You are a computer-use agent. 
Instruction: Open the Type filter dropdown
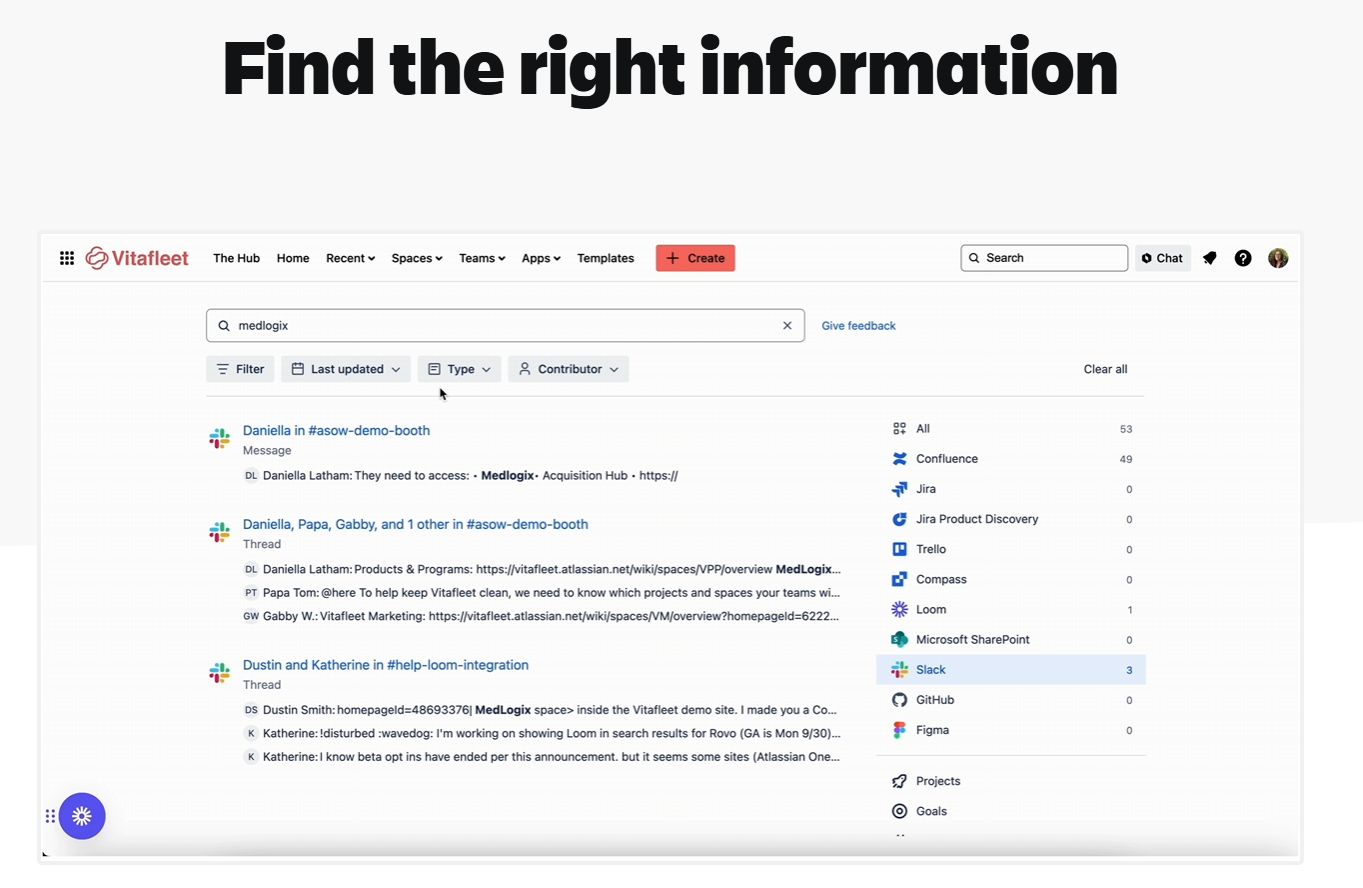tap(459, 369)
